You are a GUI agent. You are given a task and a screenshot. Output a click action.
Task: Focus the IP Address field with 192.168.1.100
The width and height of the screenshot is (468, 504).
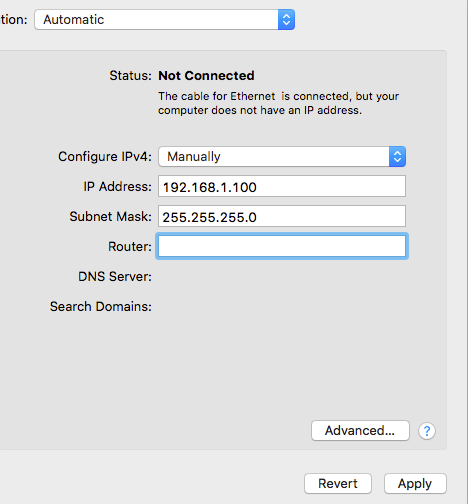point(282,186)
